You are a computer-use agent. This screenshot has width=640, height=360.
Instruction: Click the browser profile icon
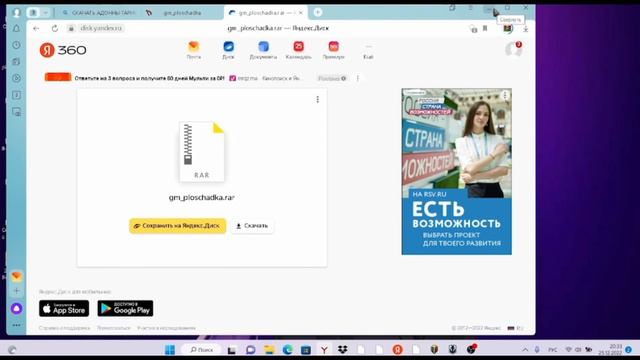click(x=16, y=13)
